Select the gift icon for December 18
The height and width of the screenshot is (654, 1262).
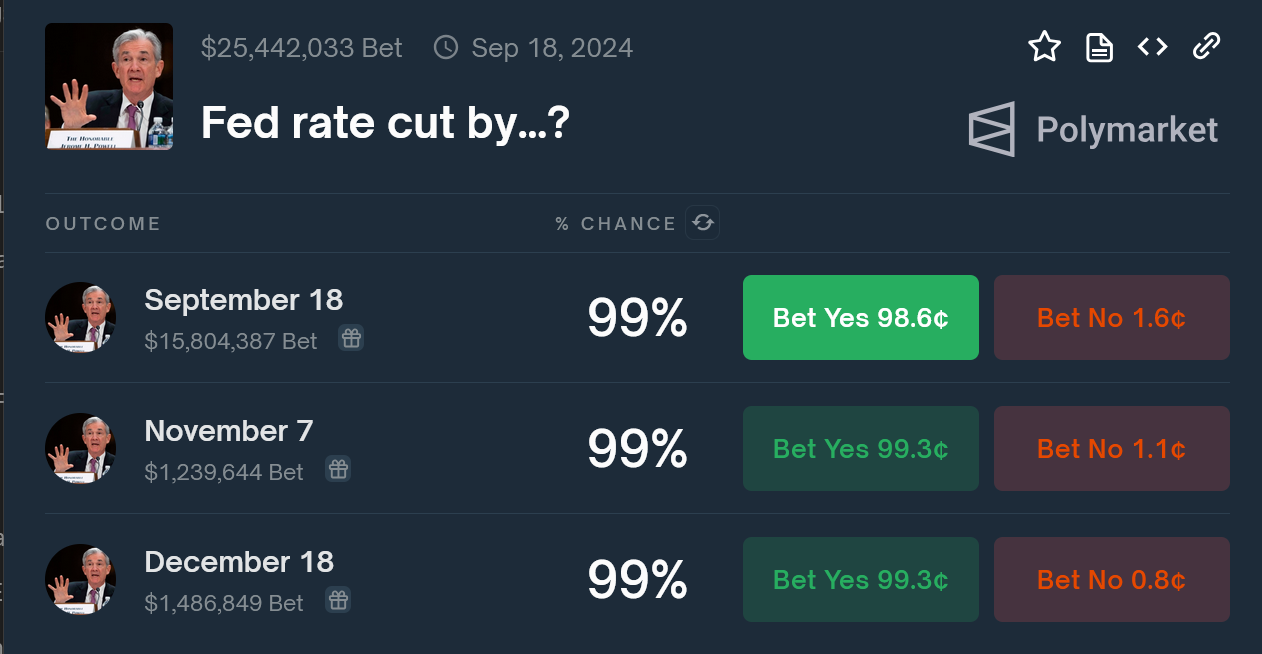(x=338, y=599)
